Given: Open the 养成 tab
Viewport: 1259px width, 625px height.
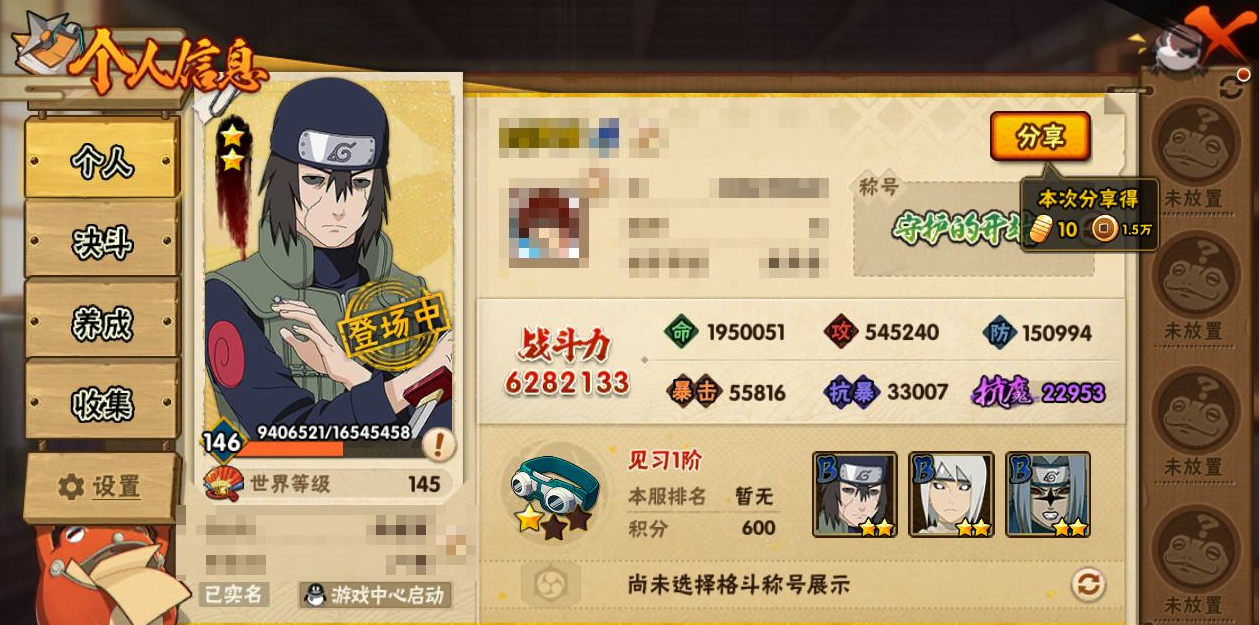Looking at the screenshot, I should pyautogui.click(x=101, y=321).
